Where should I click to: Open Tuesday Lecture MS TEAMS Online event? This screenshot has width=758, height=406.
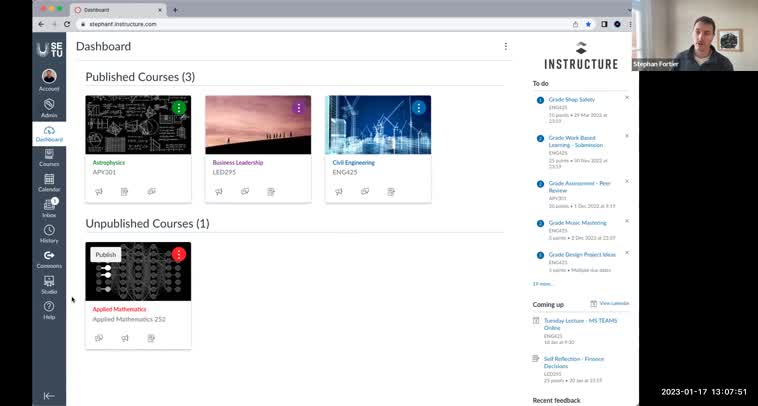580,324
